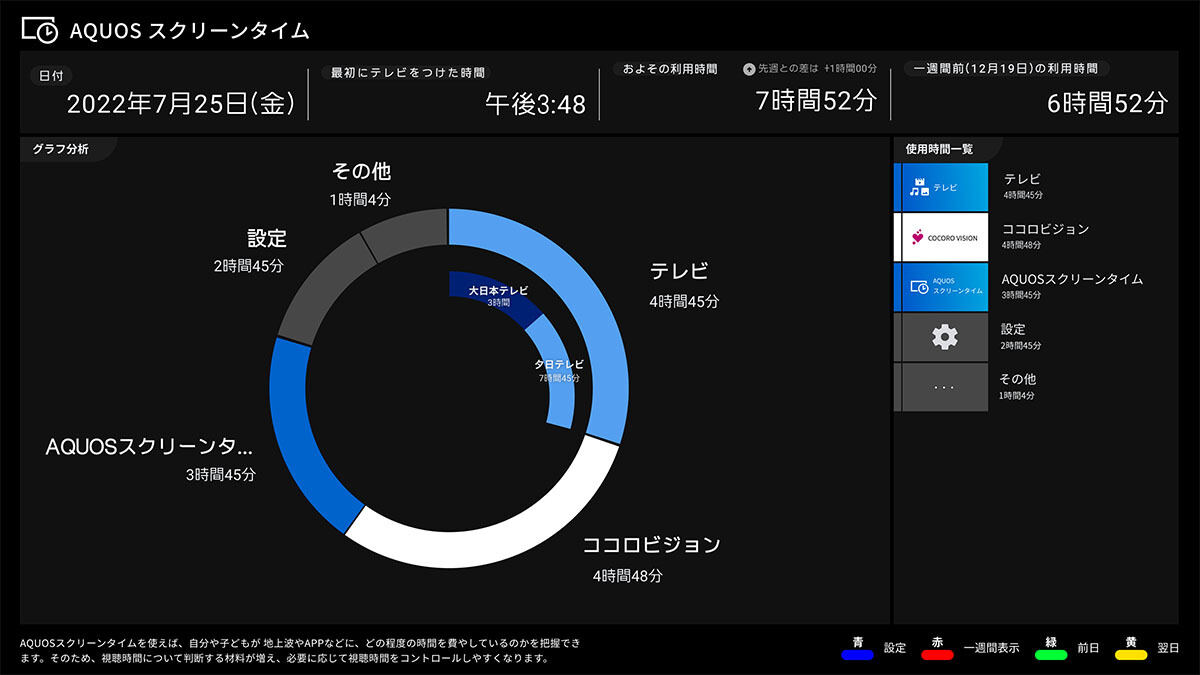1200x675 pixels.
Task: Click the truncated AQUOSスクリーンタ... chart label
Action: pos(149,447)
